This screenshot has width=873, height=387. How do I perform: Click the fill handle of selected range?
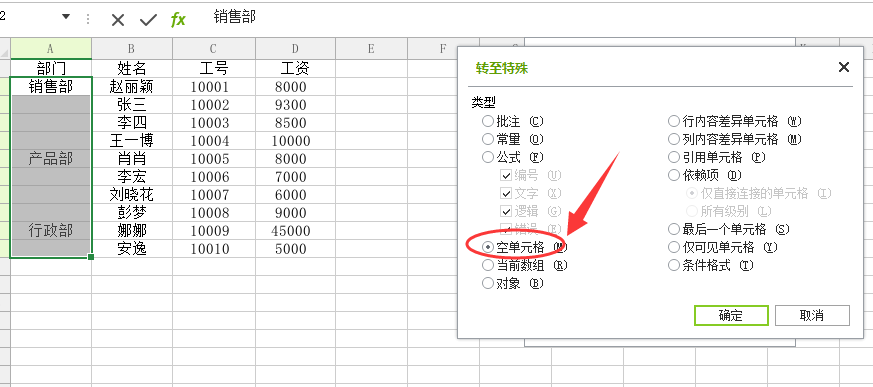[x=91, y=257]
